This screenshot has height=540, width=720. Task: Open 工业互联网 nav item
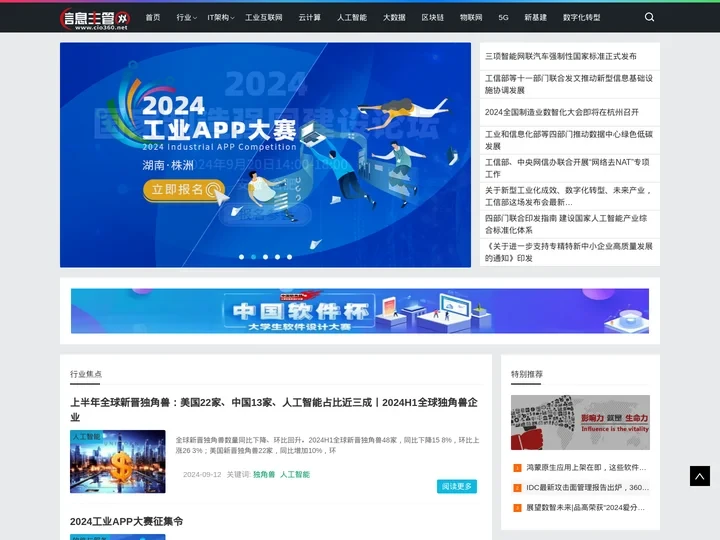click(x=264, y=17)
